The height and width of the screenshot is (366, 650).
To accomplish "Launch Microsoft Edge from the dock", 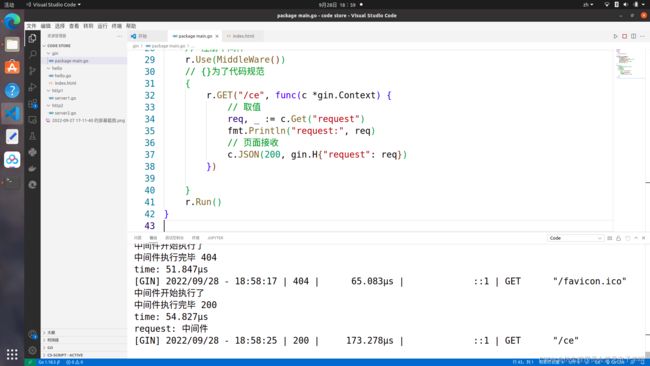I will tap(12, 22).
